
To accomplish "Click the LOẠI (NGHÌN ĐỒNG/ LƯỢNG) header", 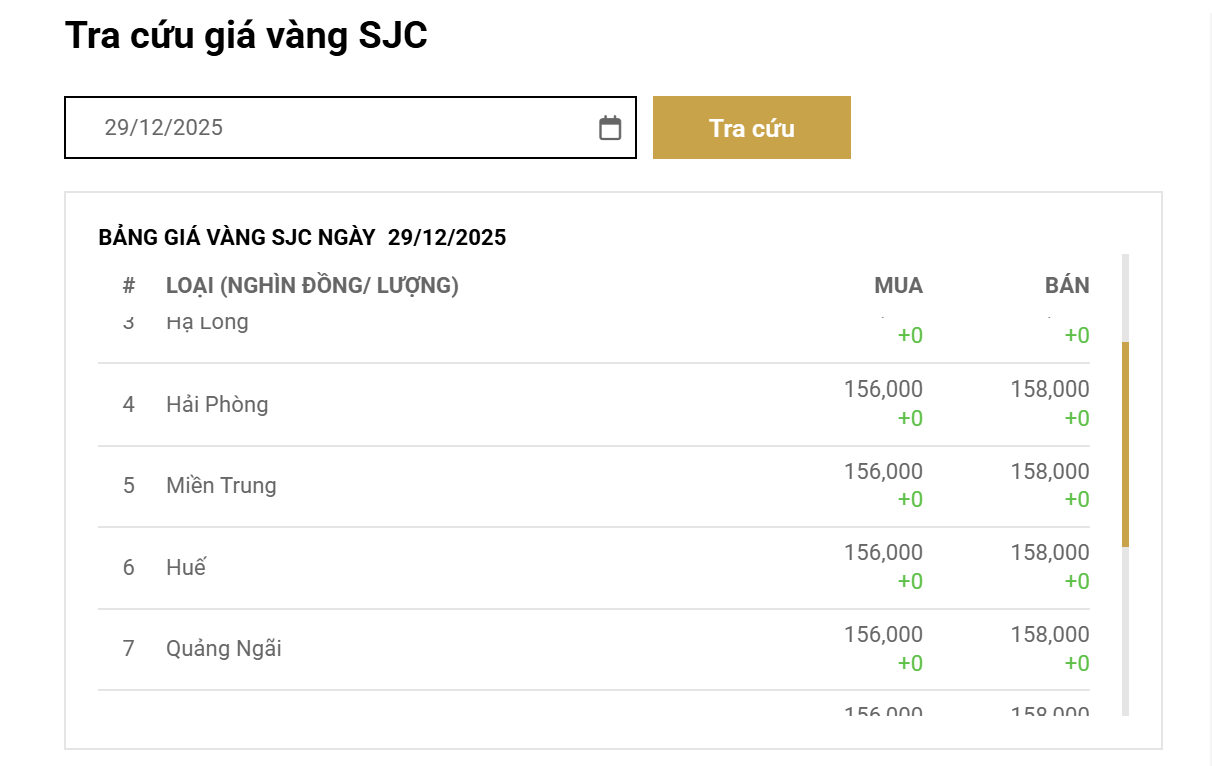I will click(312, 285).
